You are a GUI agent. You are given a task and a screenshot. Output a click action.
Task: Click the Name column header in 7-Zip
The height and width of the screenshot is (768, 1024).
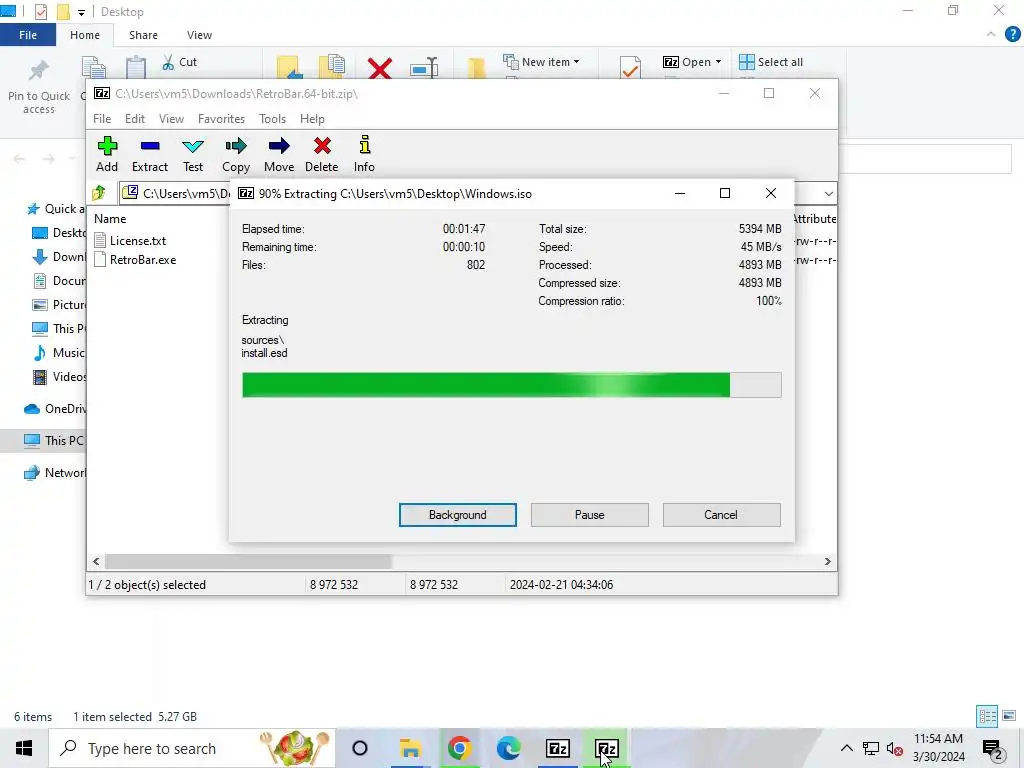110,219
